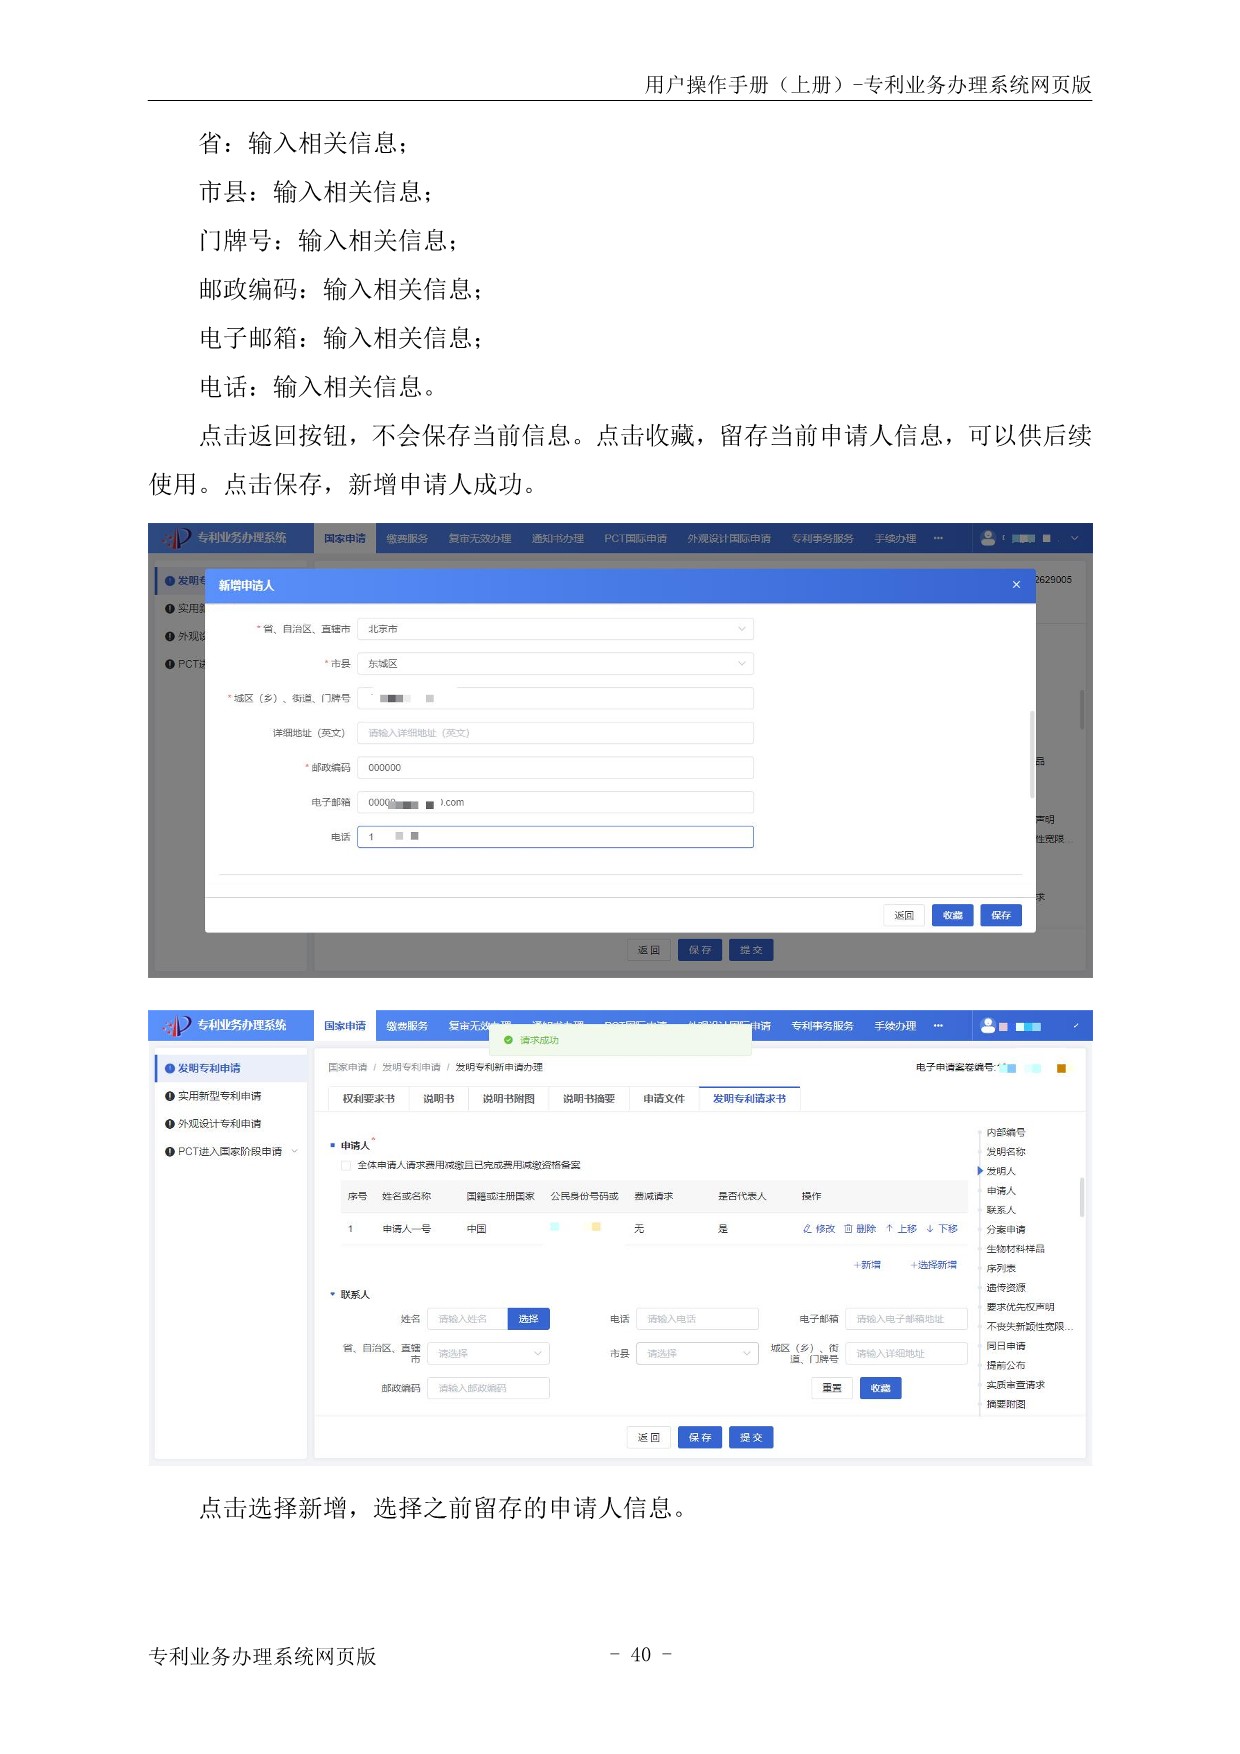
Task: Switch to the 权利要求书 tab
Action: (x=368, y=1099)
